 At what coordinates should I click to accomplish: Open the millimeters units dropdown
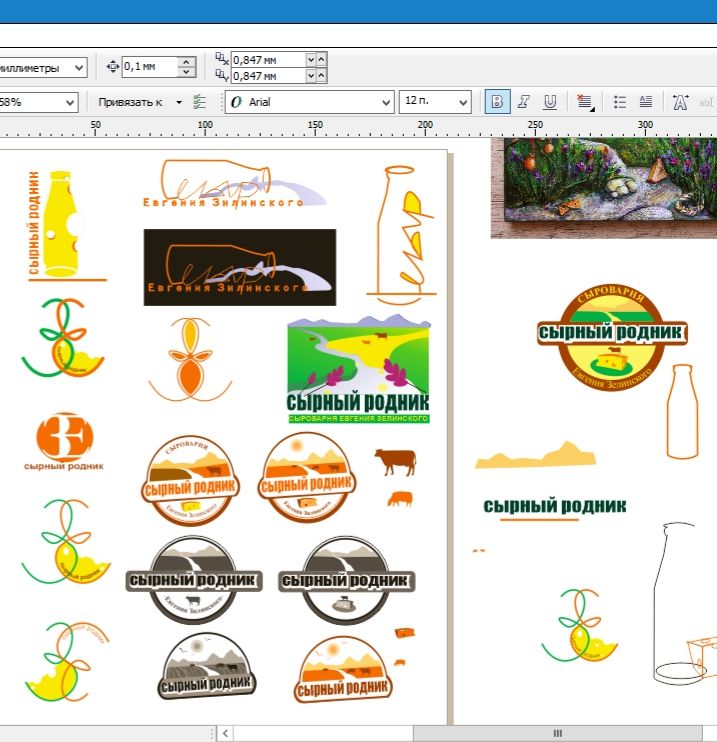80,67
